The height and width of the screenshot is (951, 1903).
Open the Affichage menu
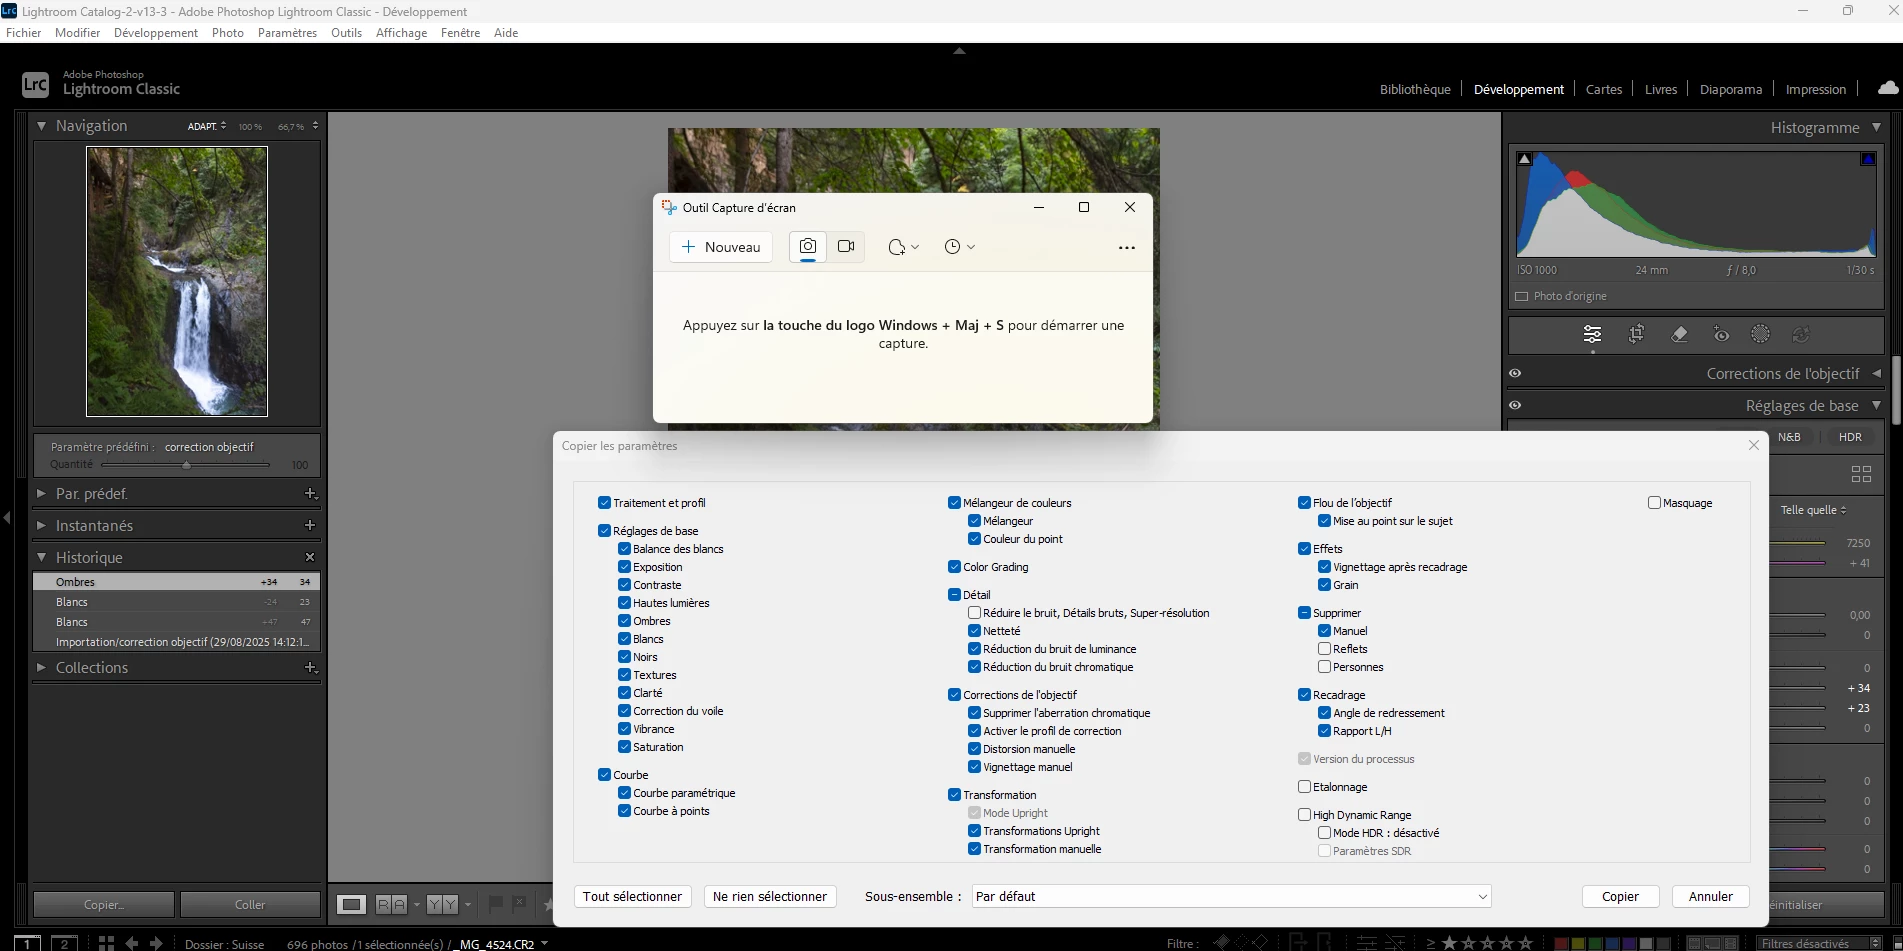point(401,33)
